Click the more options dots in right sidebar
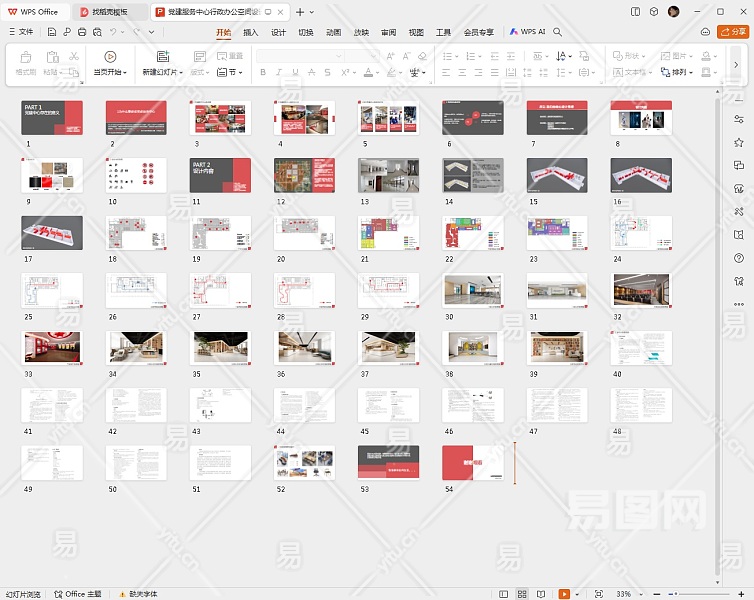The width and height of the screenshot is (754, 600). 739,305
